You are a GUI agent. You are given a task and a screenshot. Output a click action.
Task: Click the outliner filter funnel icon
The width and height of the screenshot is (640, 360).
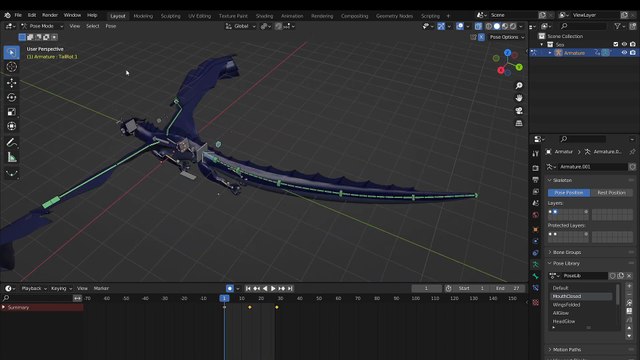coord(618,26)
